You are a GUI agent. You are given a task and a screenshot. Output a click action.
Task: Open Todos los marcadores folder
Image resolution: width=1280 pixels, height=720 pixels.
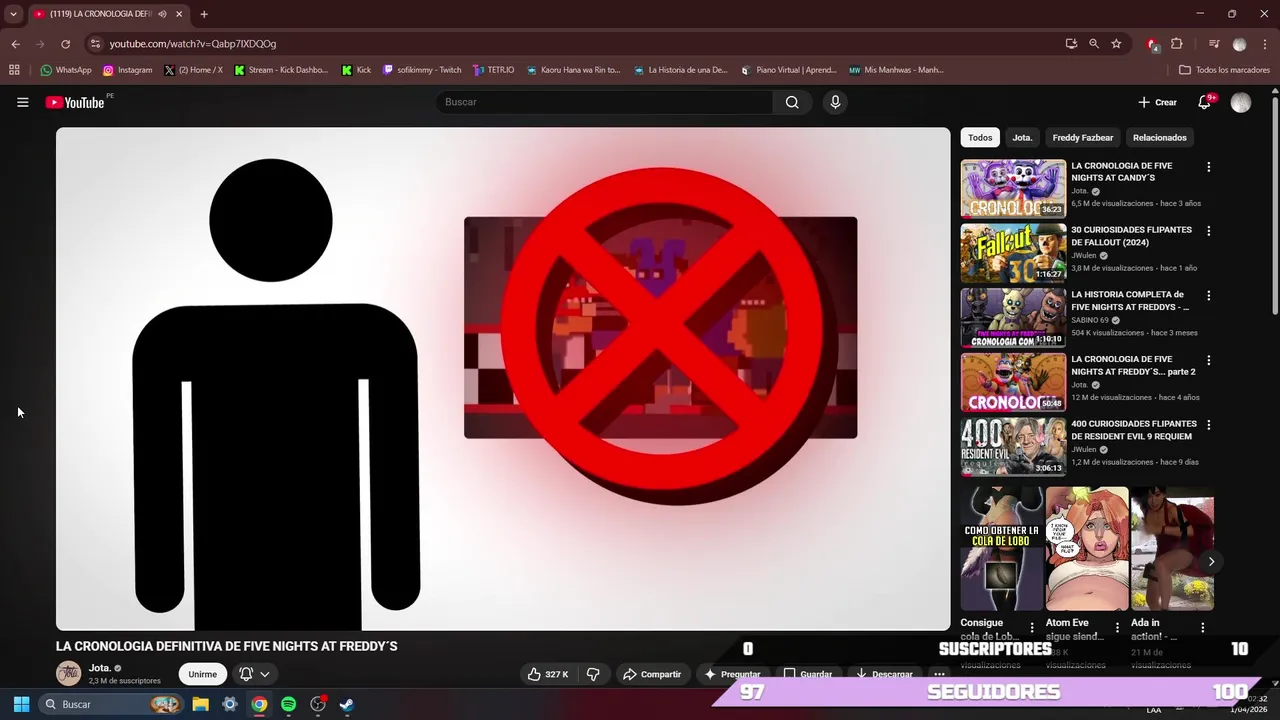(x=1224, y=70)
